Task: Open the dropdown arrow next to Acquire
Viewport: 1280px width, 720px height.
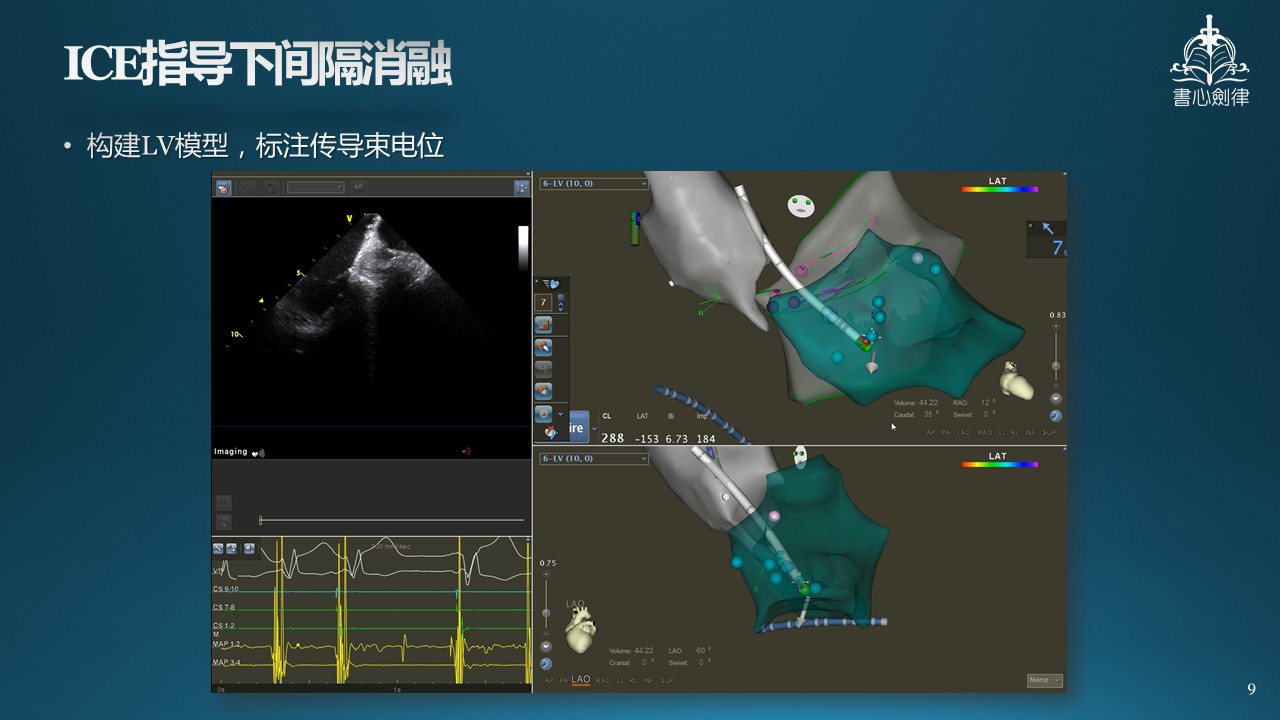Action: (x=594, y=429)
